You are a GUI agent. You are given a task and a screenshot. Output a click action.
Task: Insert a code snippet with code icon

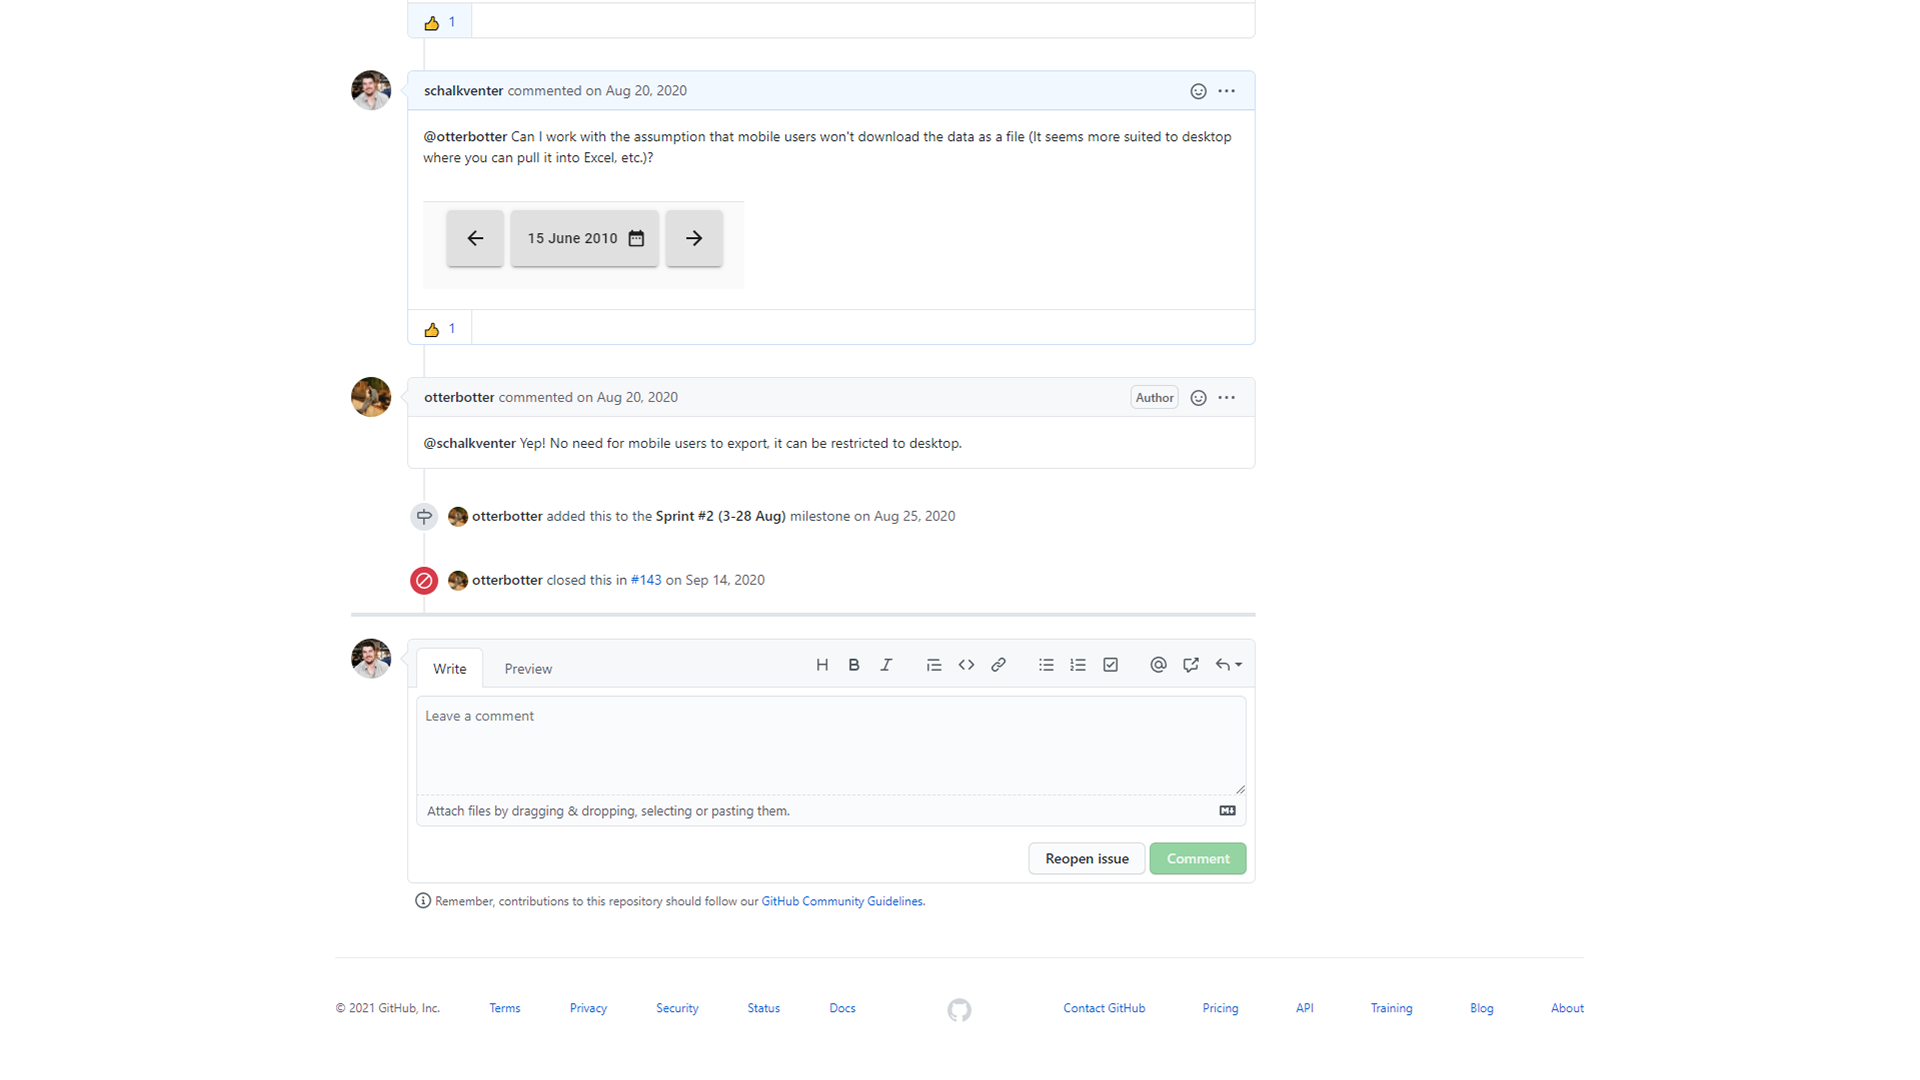tap(966, 665)
